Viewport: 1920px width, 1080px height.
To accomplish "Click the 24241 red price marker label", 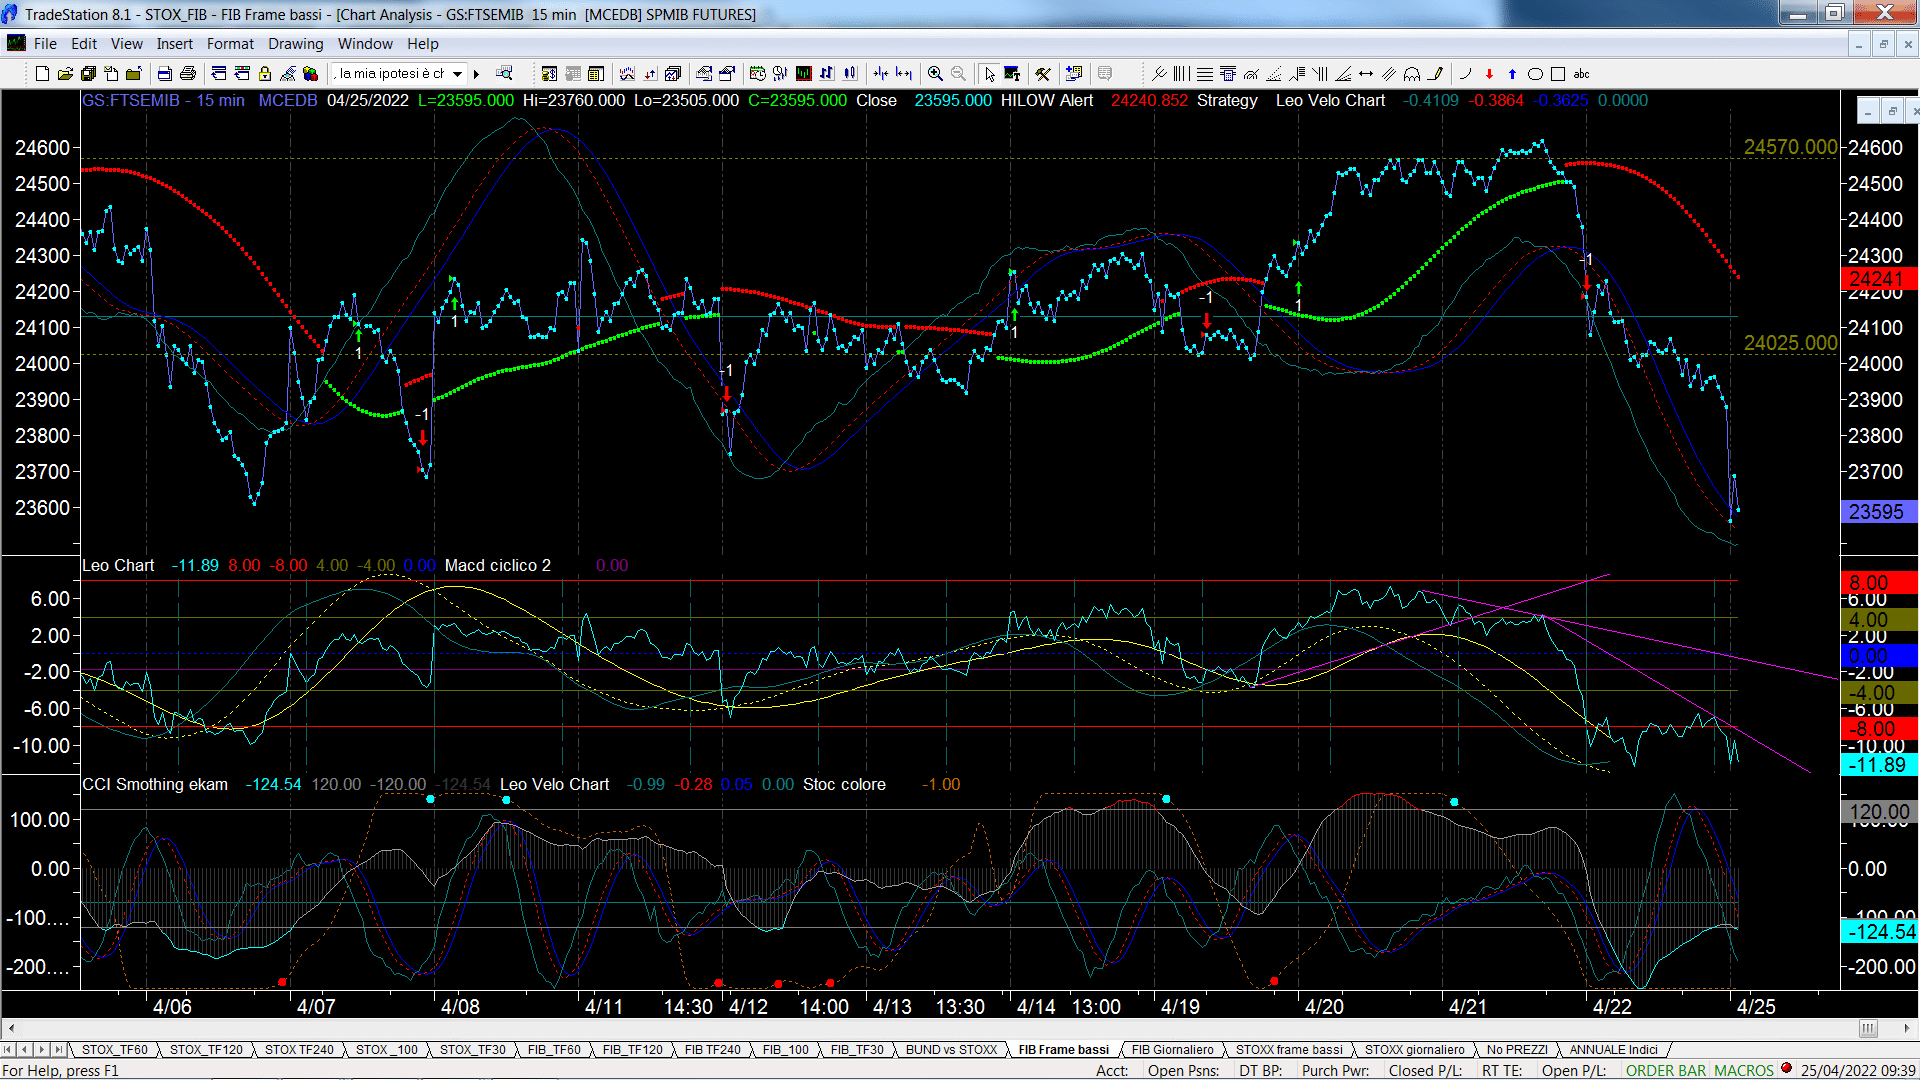I will (1877, 280).
